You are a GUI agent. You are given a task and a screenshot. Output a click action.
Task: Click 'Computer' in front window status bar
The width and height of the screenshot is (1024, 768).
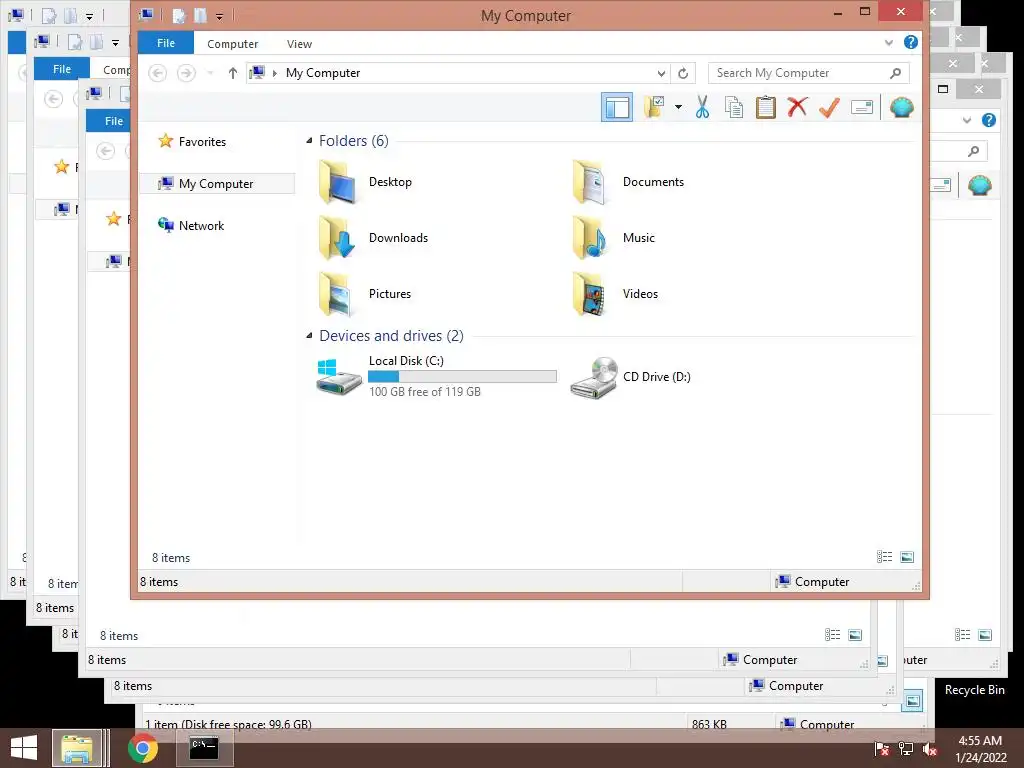pos(822,582)
